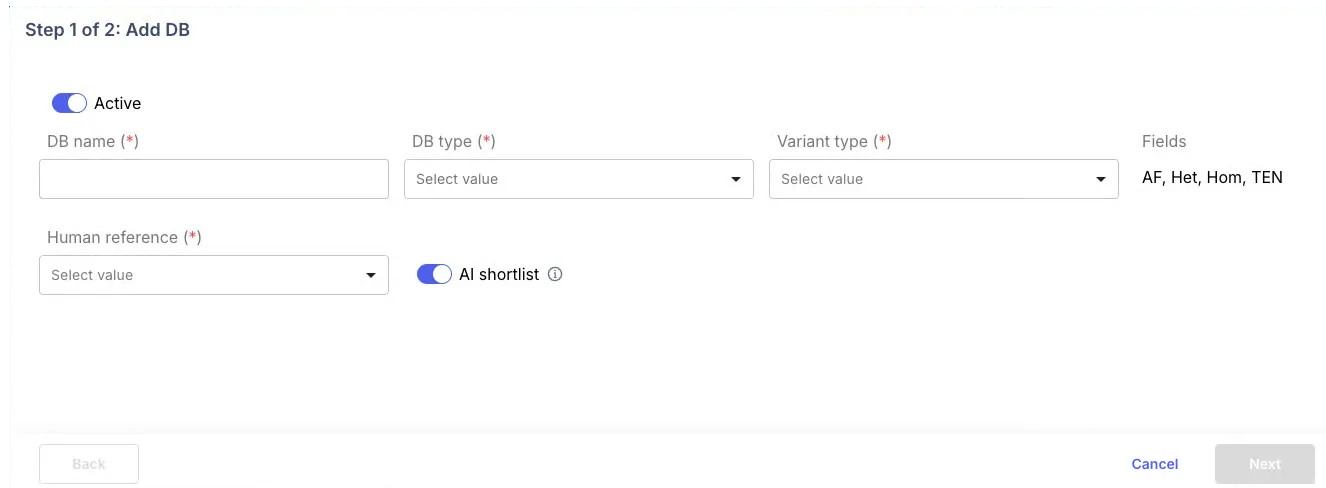Click the DB name text field
Viewport: 1326px width, 488px height.
(213, 179)
